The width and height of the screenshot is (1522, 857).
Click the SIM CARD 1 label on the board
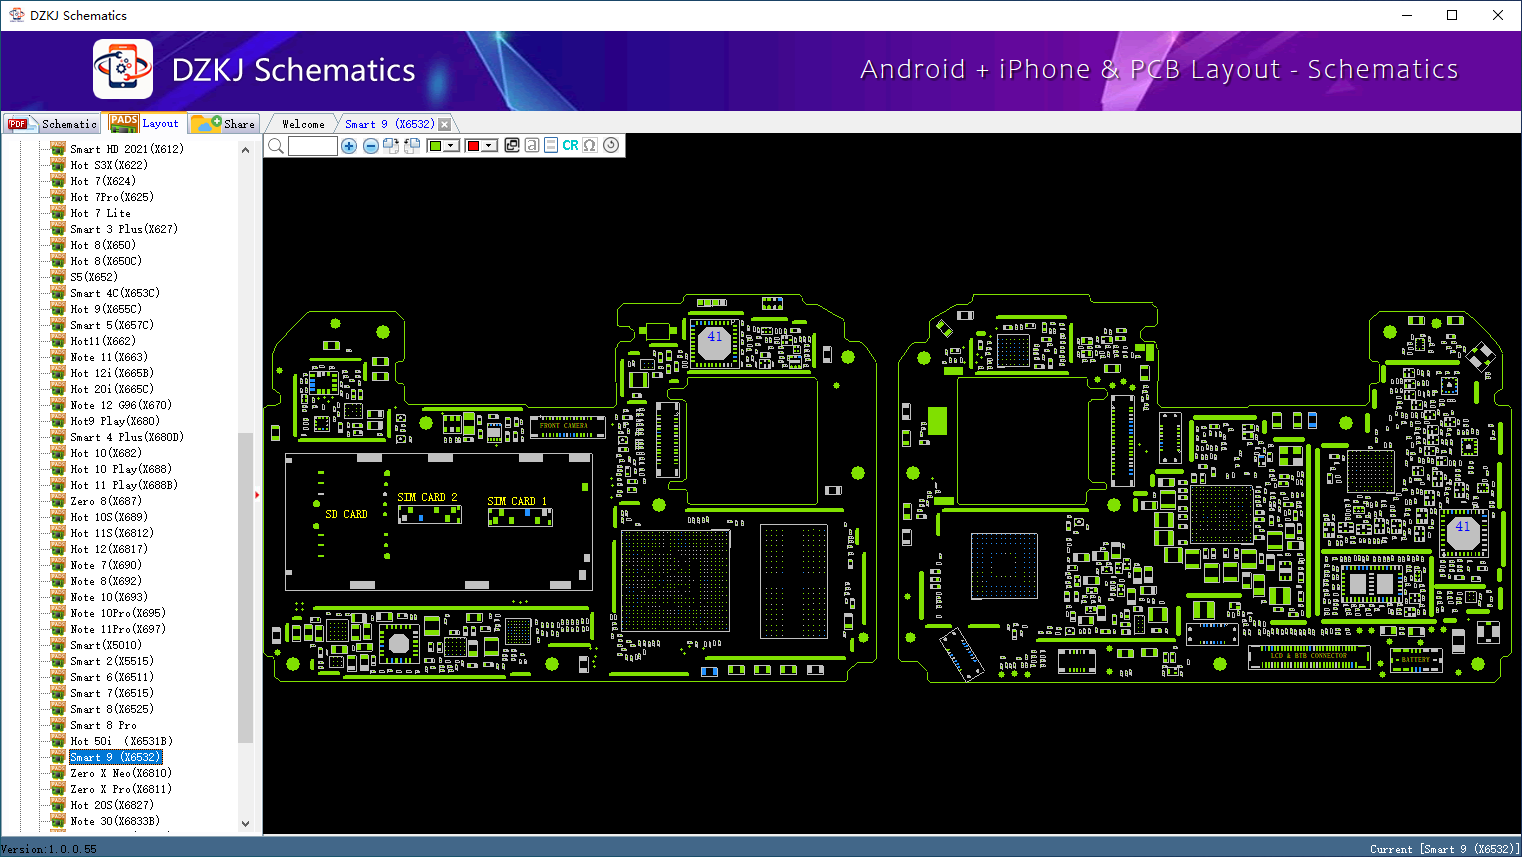(x=517, y=501)
